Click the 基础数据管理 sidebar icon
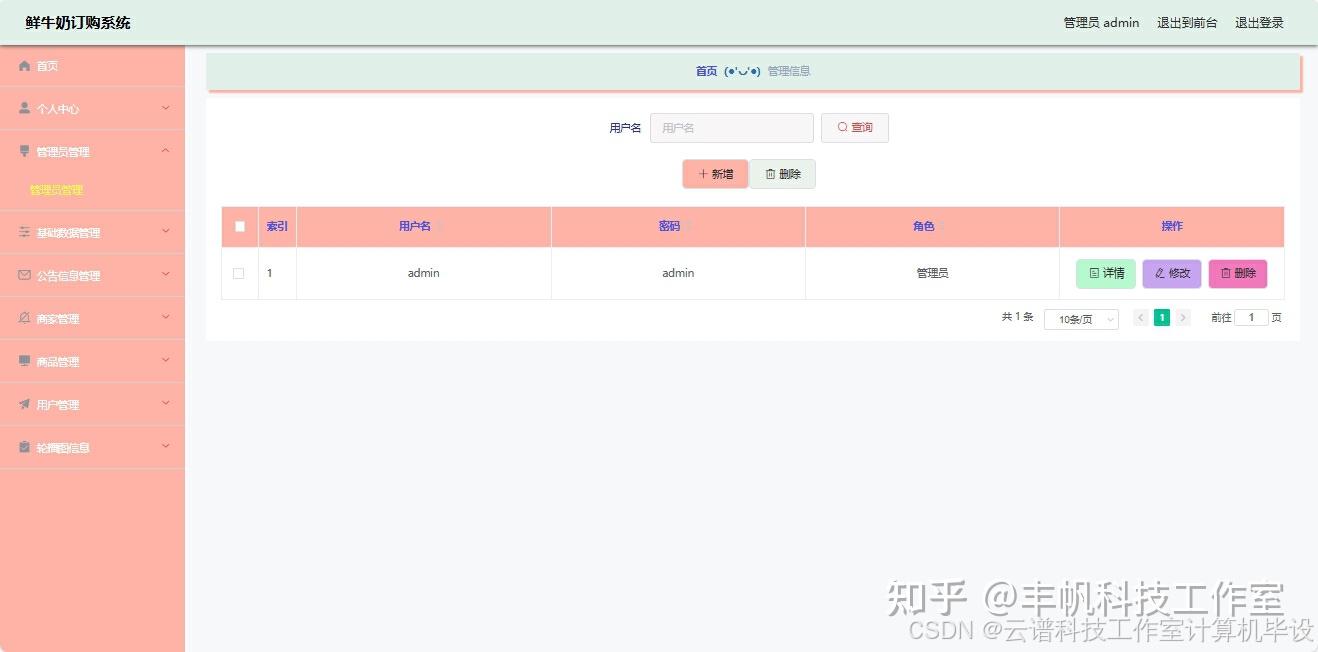Image resolution: width=1318 pixels, height=652 pixels. pyautogui.click(x=24, y=232)
